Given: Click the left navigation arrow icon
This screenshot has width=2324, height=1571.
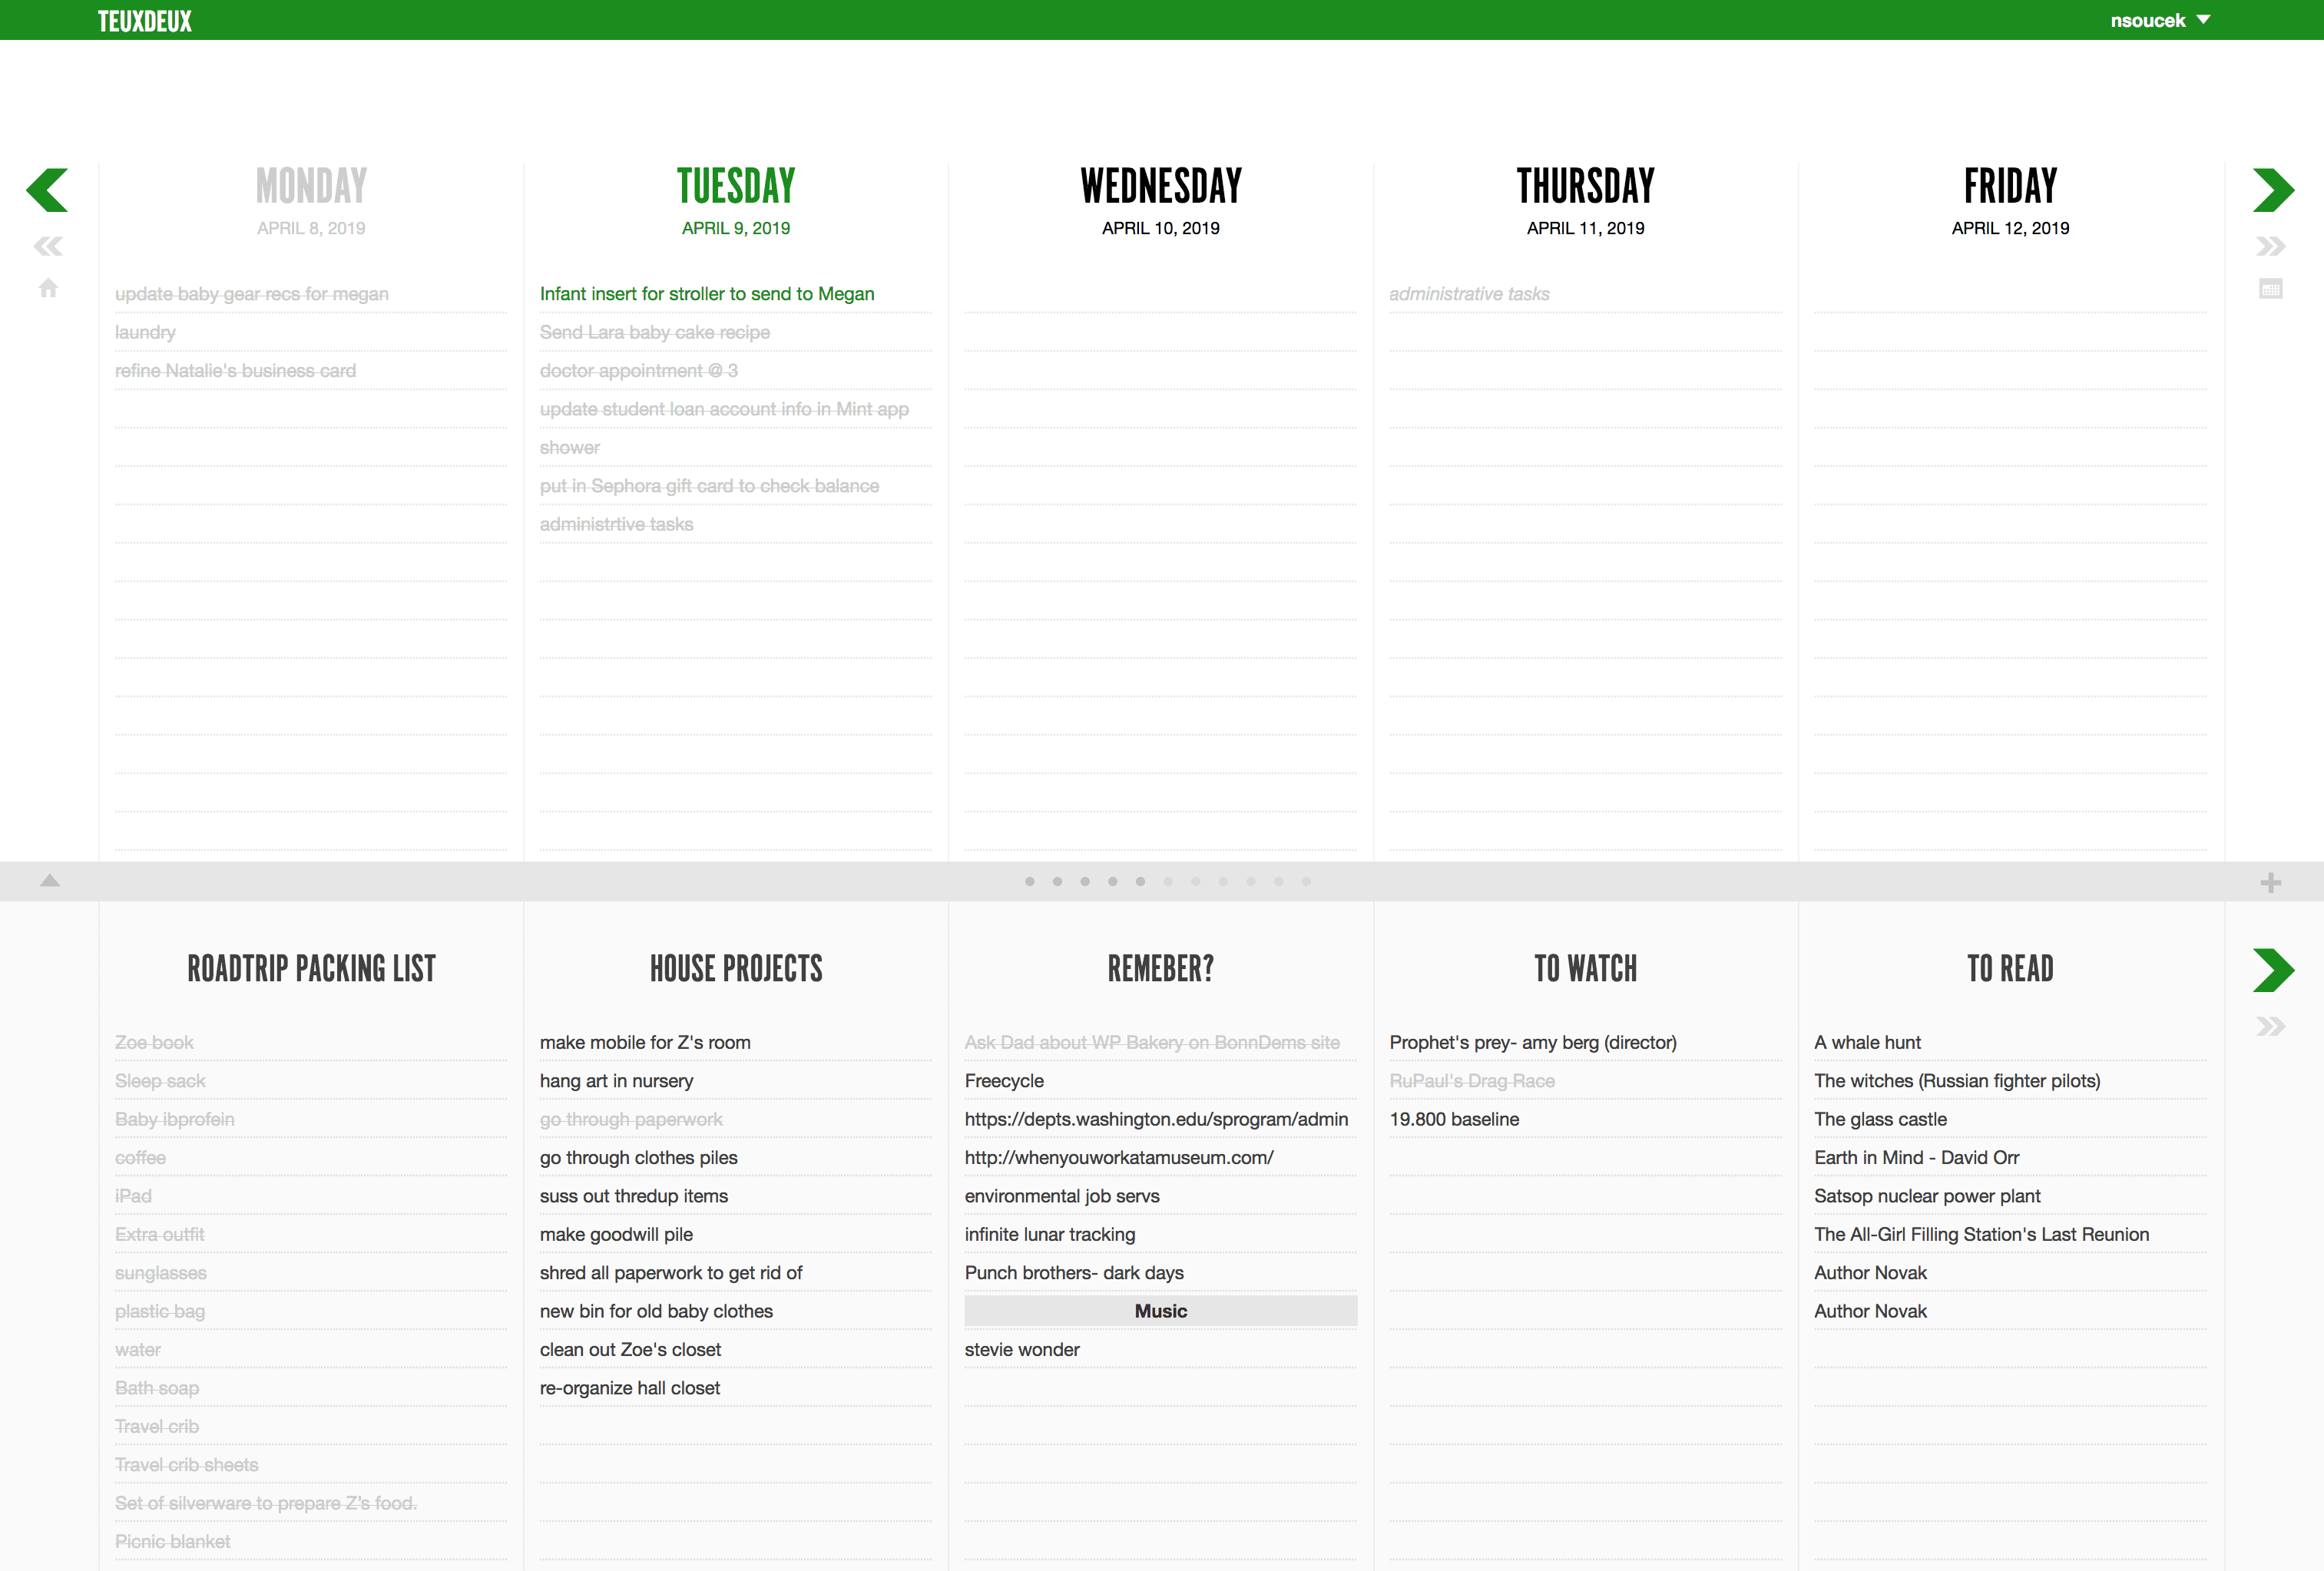Looking at the screenshot, I should (48, 190).
